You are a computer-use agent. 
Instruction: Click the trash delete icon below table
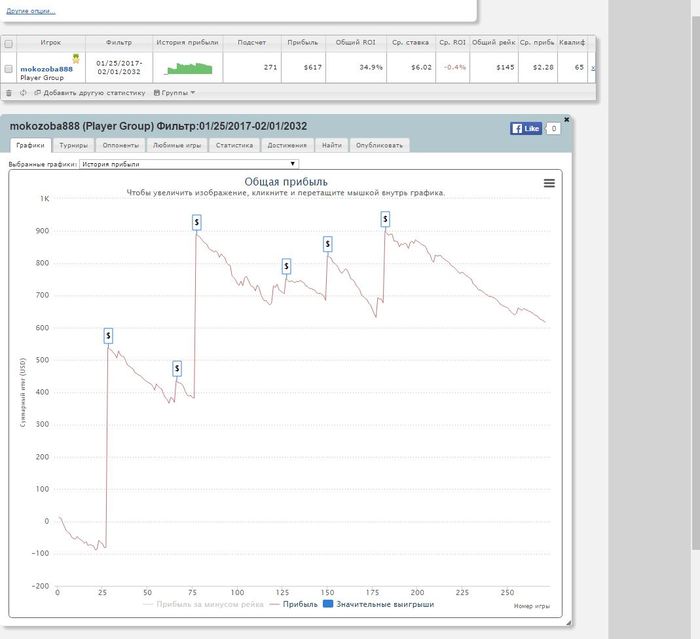click(9, 93)
